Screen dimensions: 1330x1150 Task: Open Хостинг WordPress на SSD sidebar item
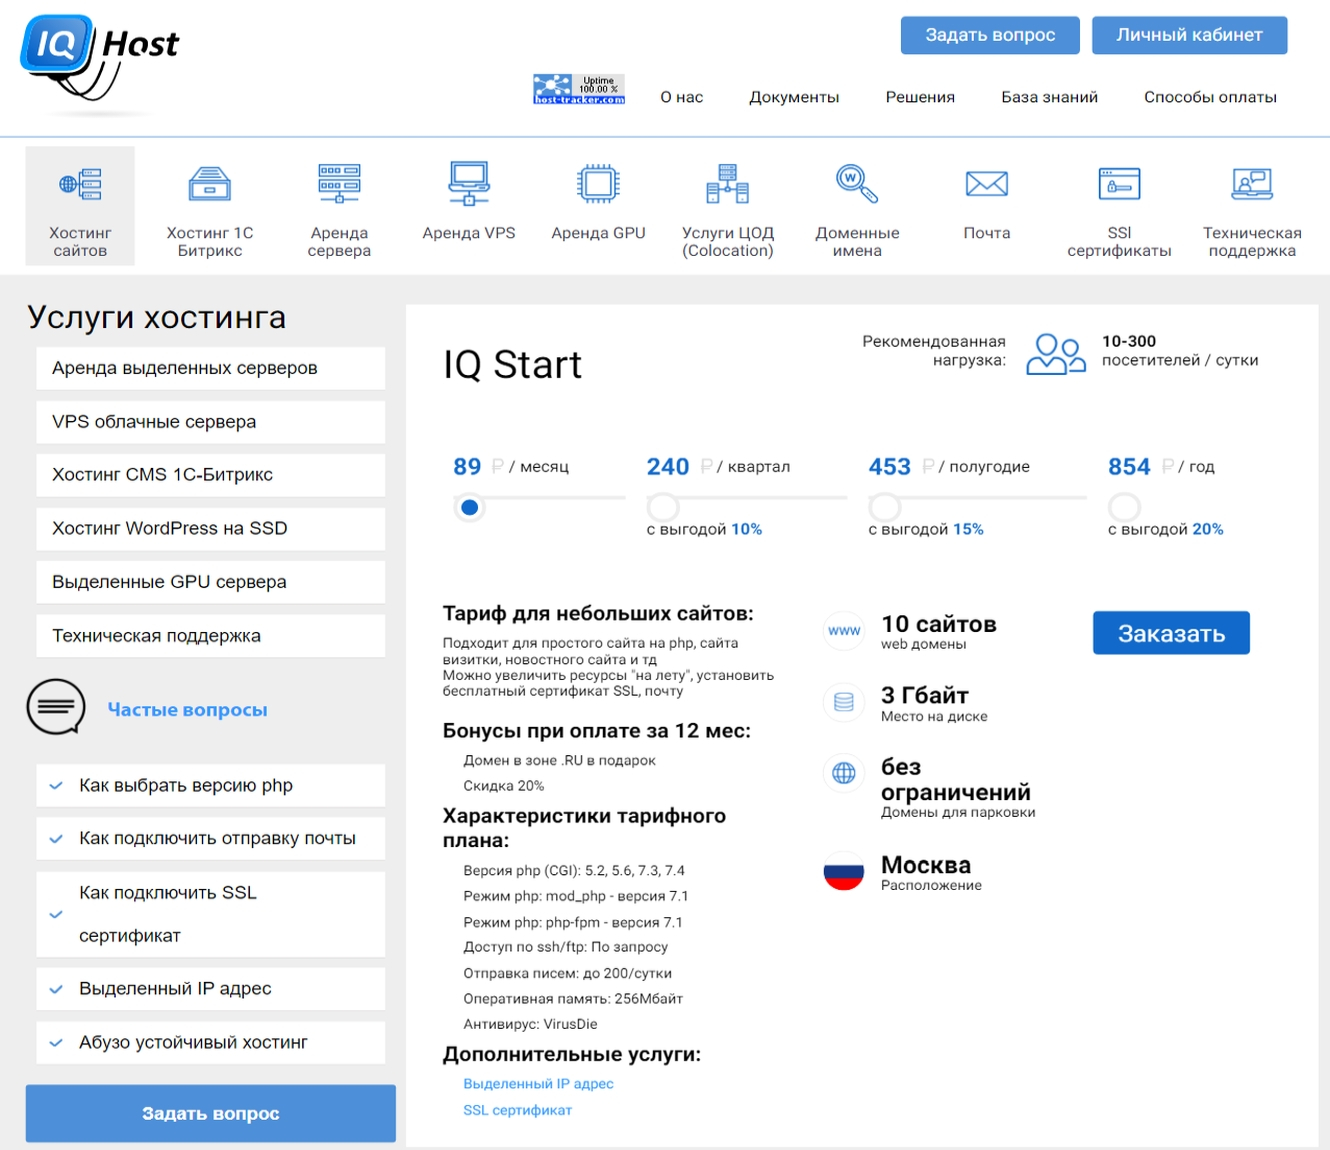pyautogui.click(x=211, y=529)
